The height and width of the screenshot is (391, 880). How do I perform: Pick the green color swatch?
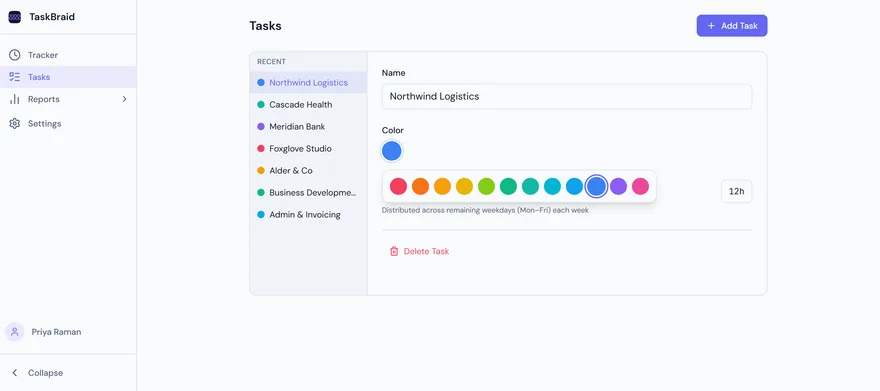point(508,186)
